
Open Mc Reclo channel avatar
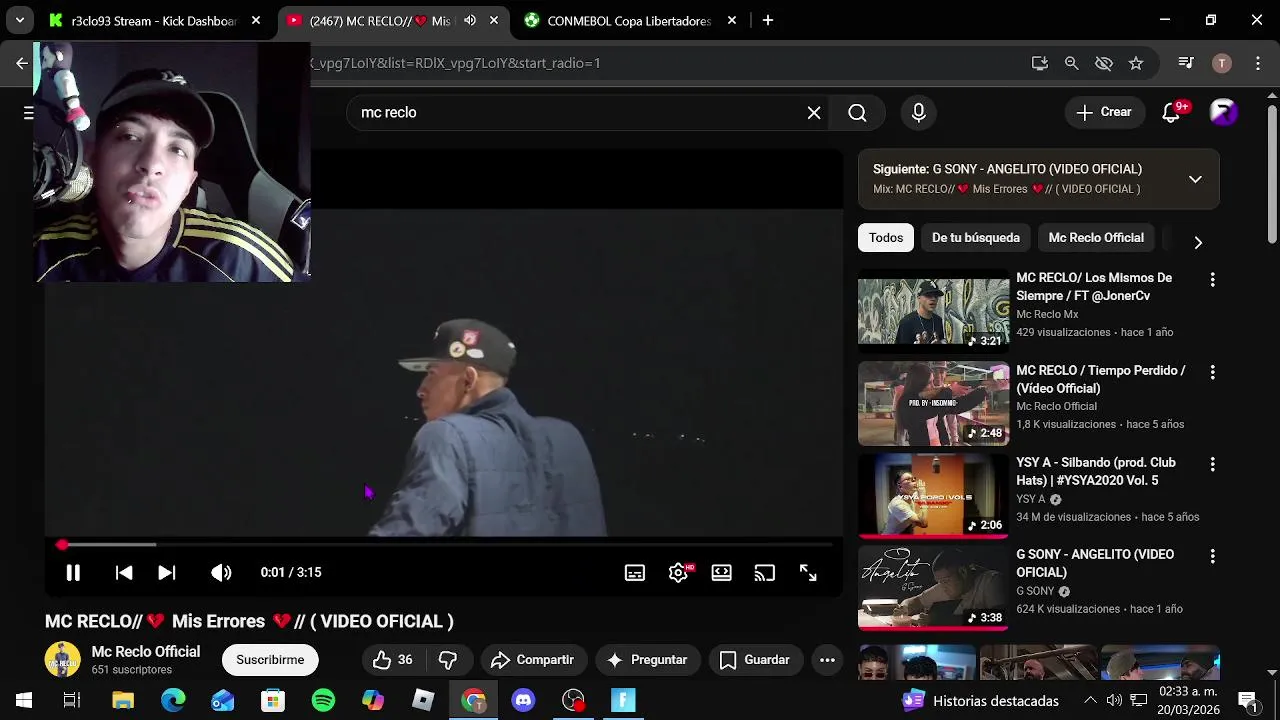click(x=62, y=660)
